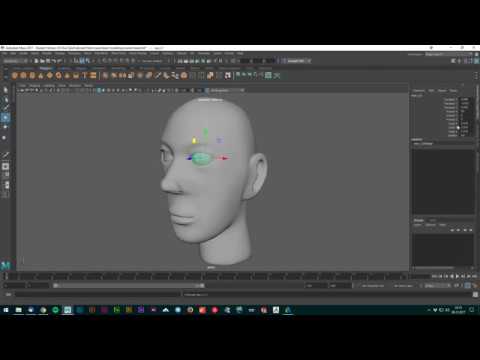The image size is (480, 360).
Task: Open the shelf options gear menu
Action: coord(5,76)
